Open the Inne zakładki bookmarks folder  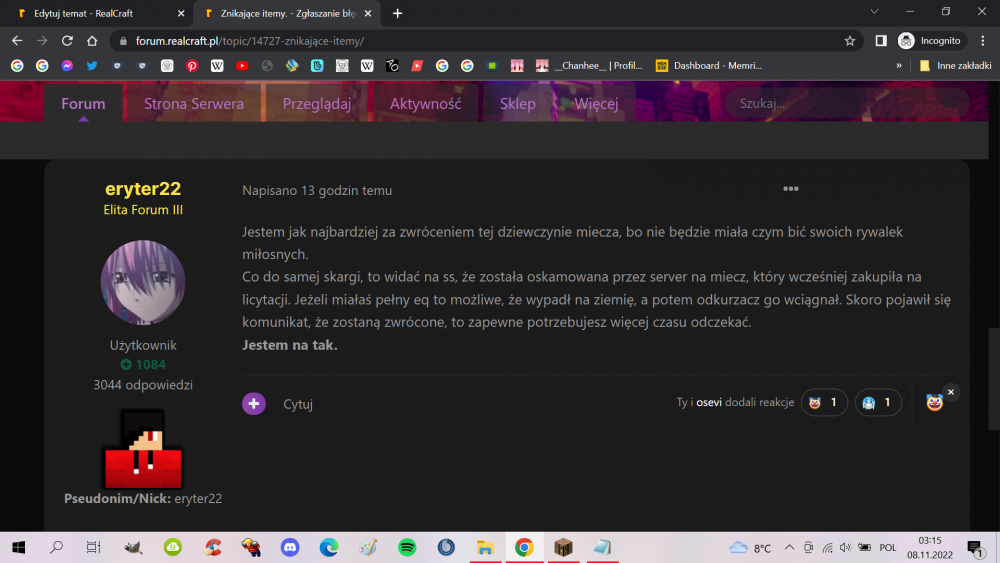[x=955, y=66]
